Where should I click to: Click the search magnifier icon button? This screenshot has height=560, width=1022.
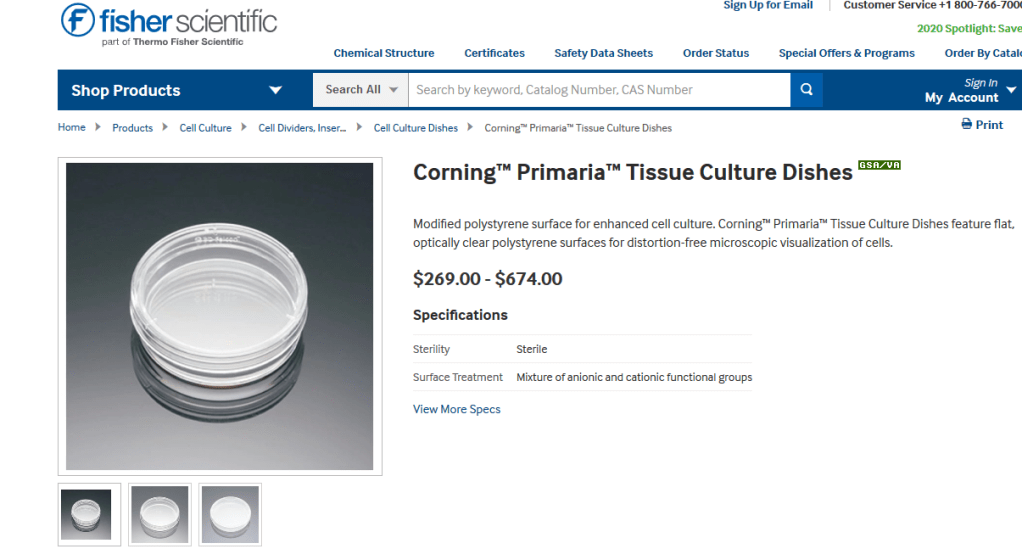pos(806,90)
